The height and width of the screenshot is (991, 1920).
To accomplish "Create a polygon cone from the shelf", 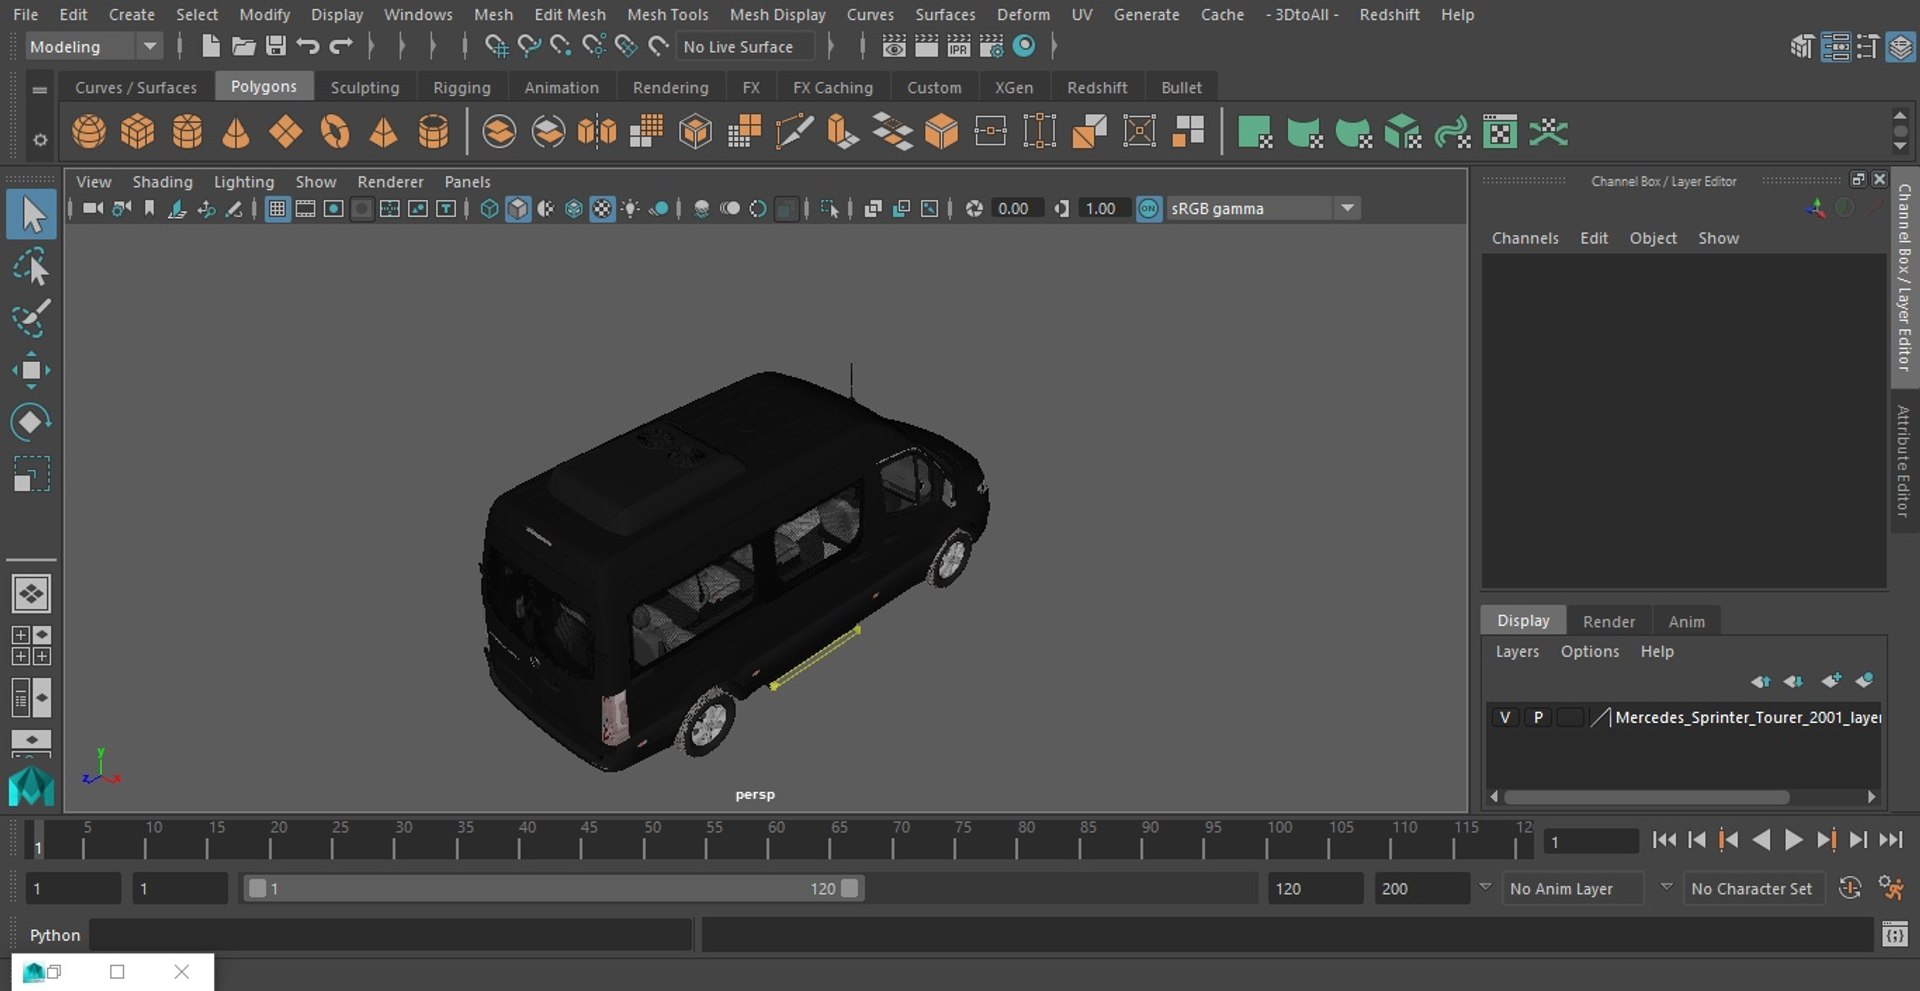I will (236, 131).
